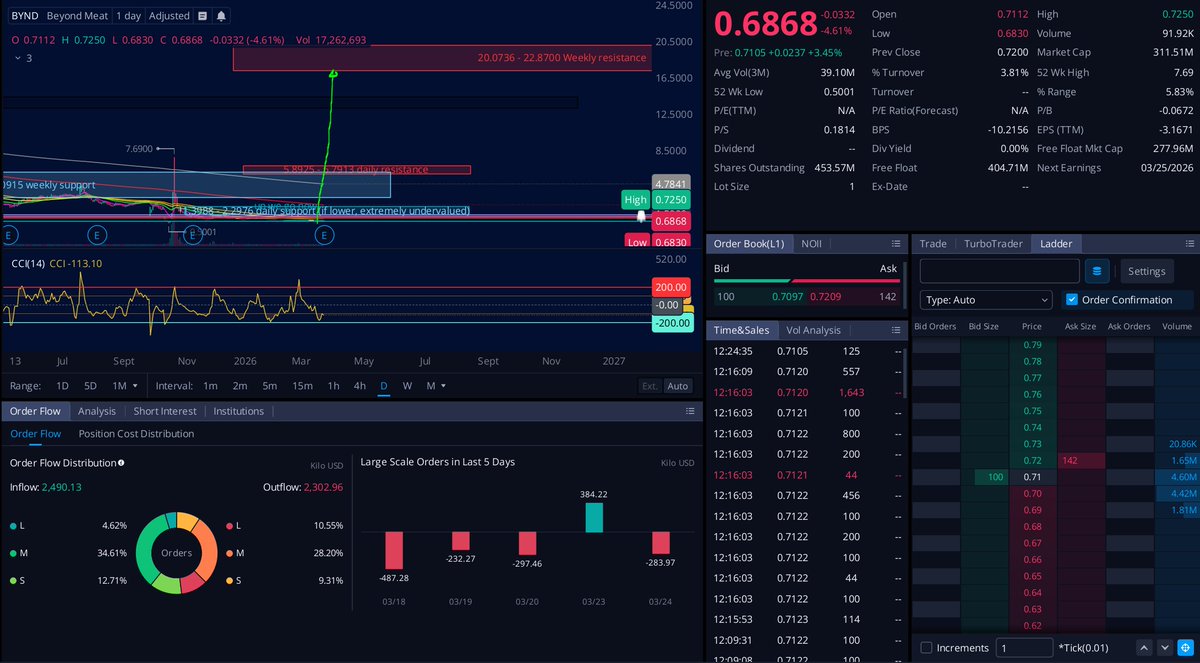Switch to the Short Interest tab

164,411
